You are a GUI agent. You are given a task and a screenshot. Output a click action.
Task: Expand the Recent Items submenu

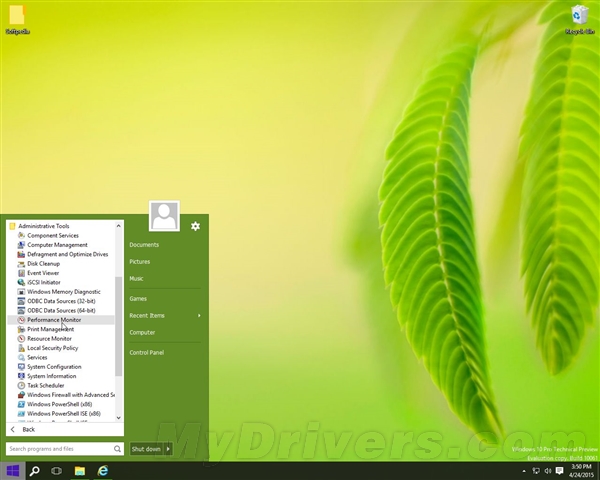click(199, 315)
